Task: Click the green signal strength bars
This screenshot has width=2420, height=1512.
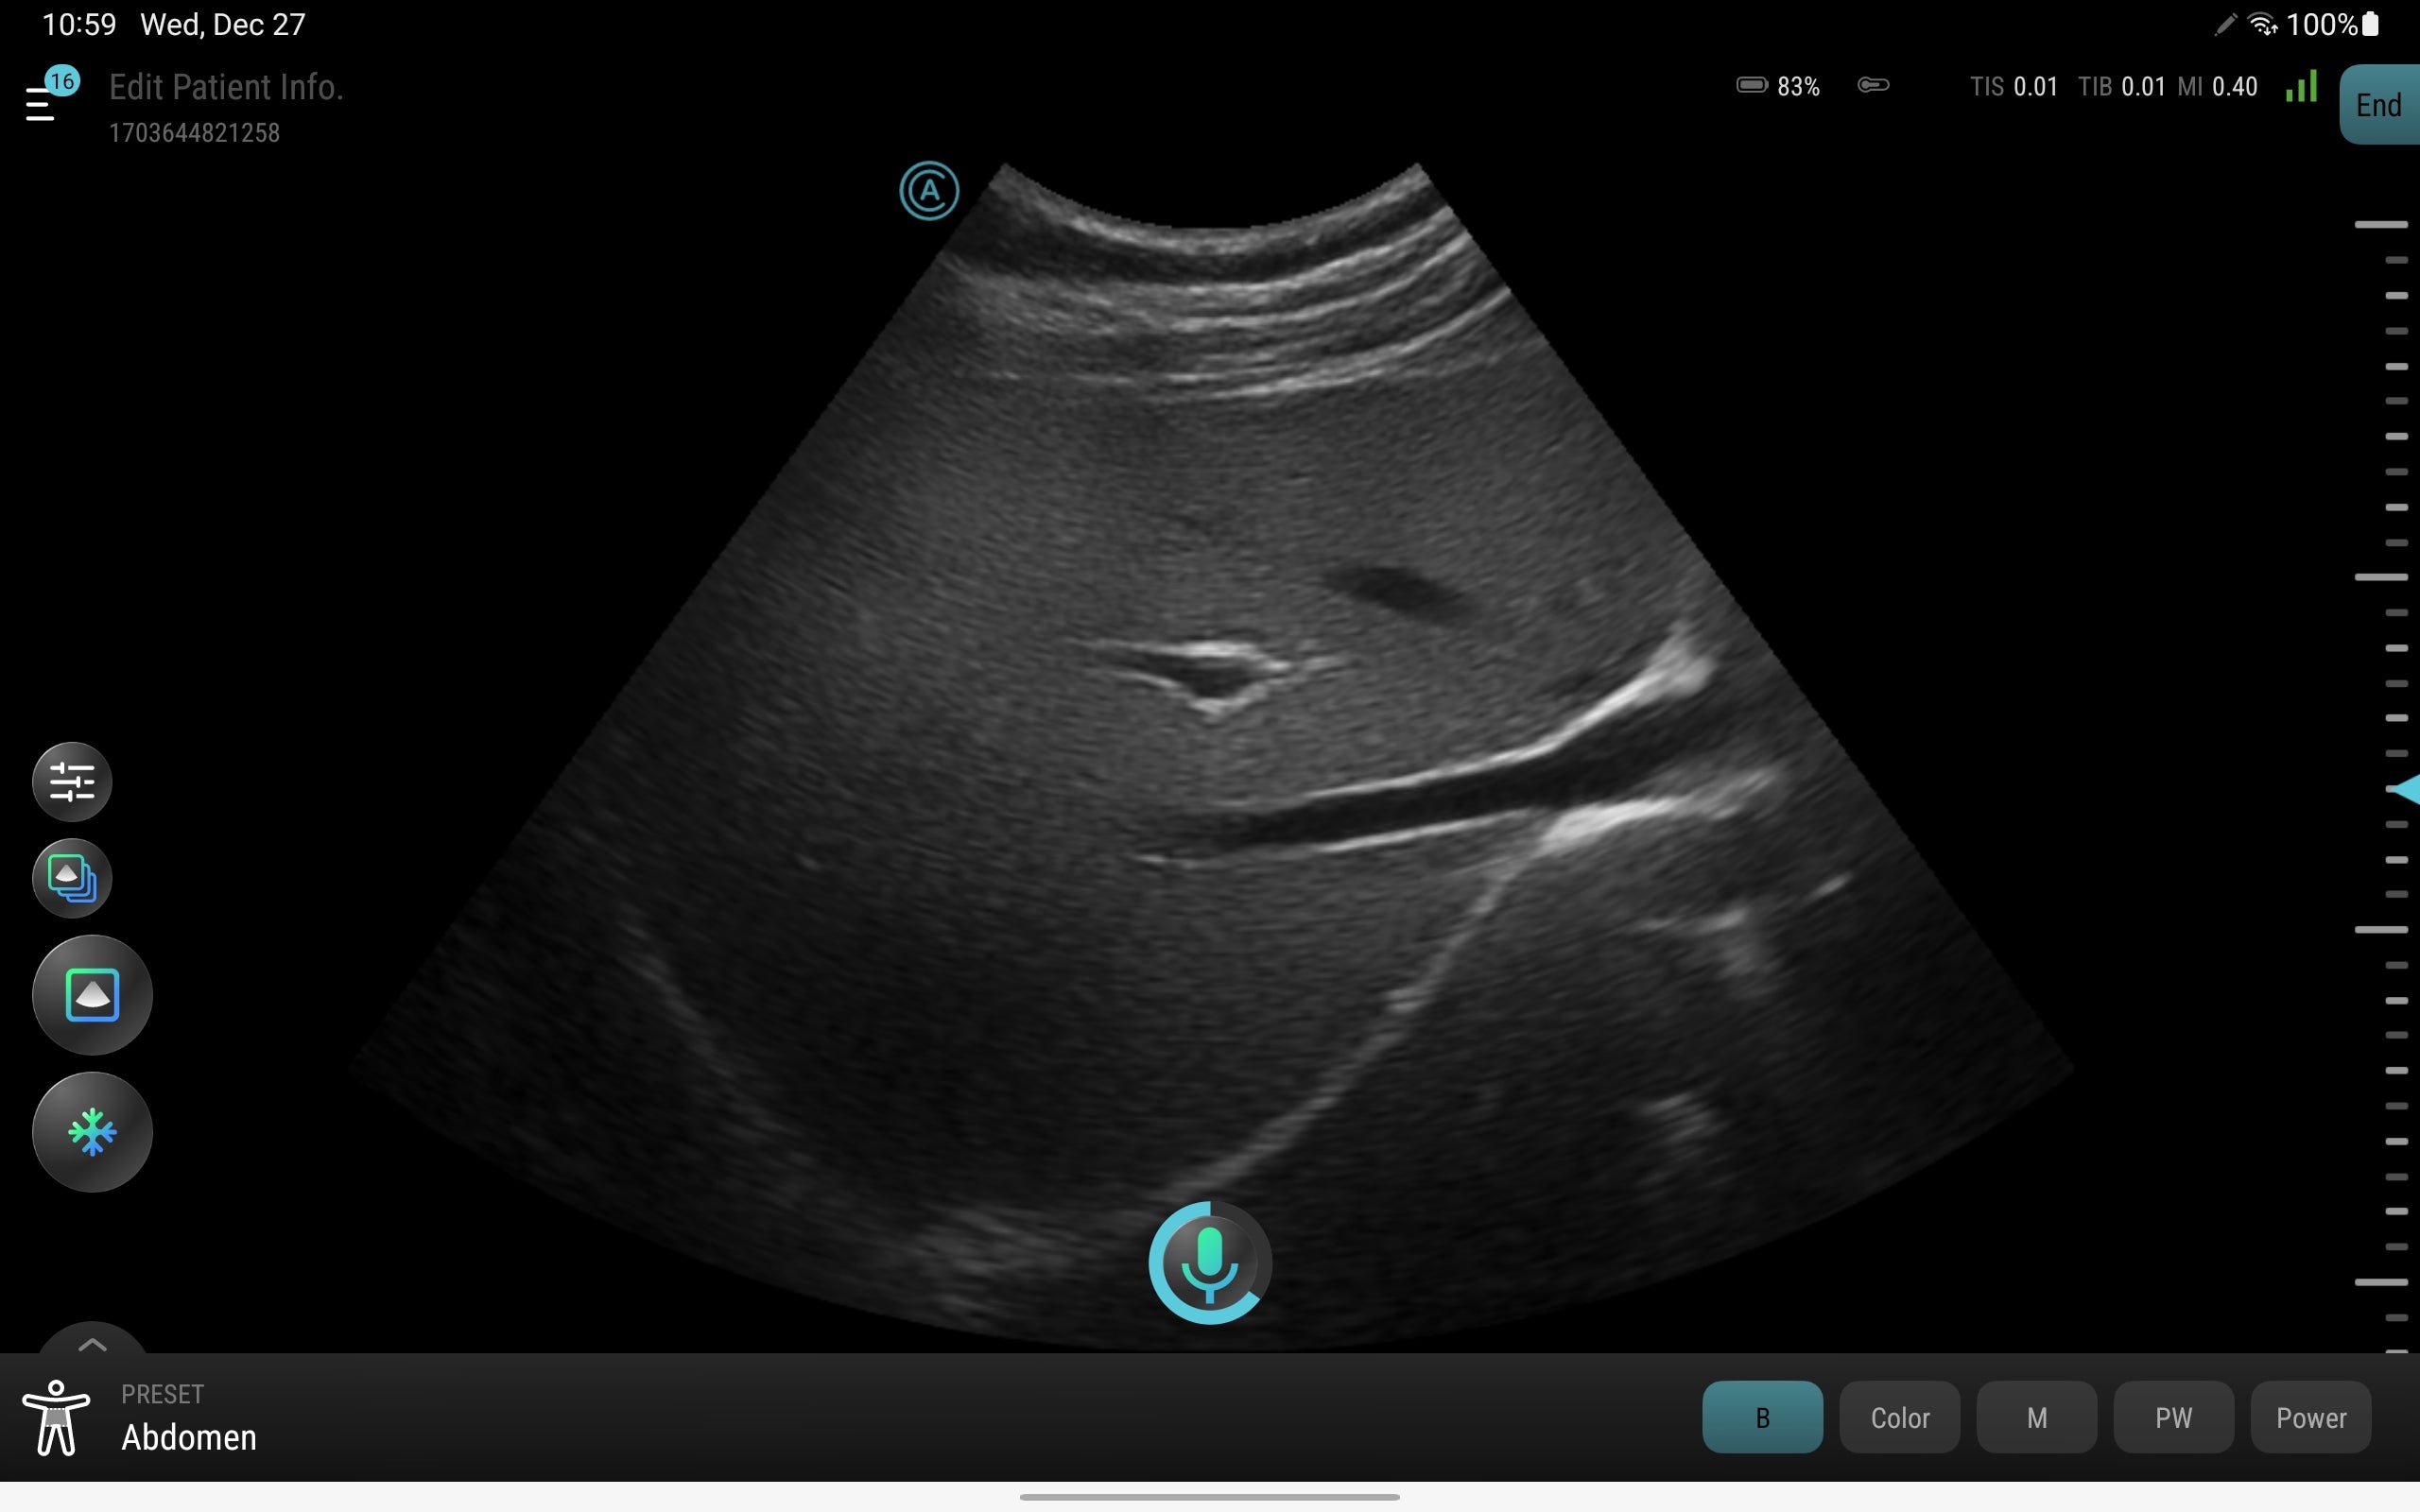Action: 2301,87
